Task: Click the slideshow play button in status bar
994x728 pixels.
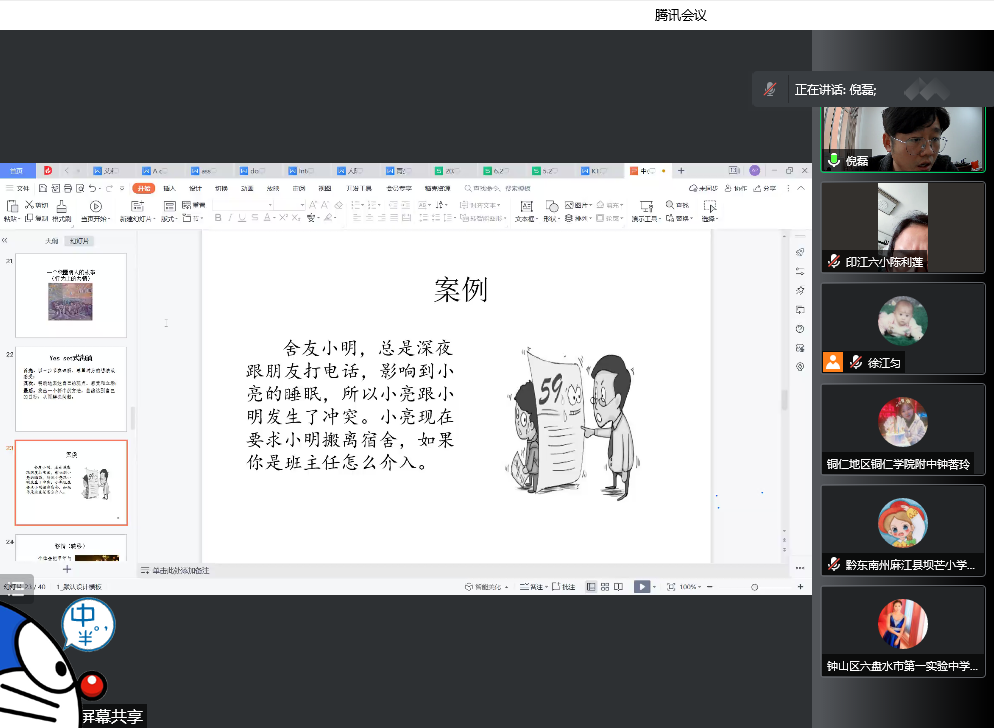Action: [642, 587]
